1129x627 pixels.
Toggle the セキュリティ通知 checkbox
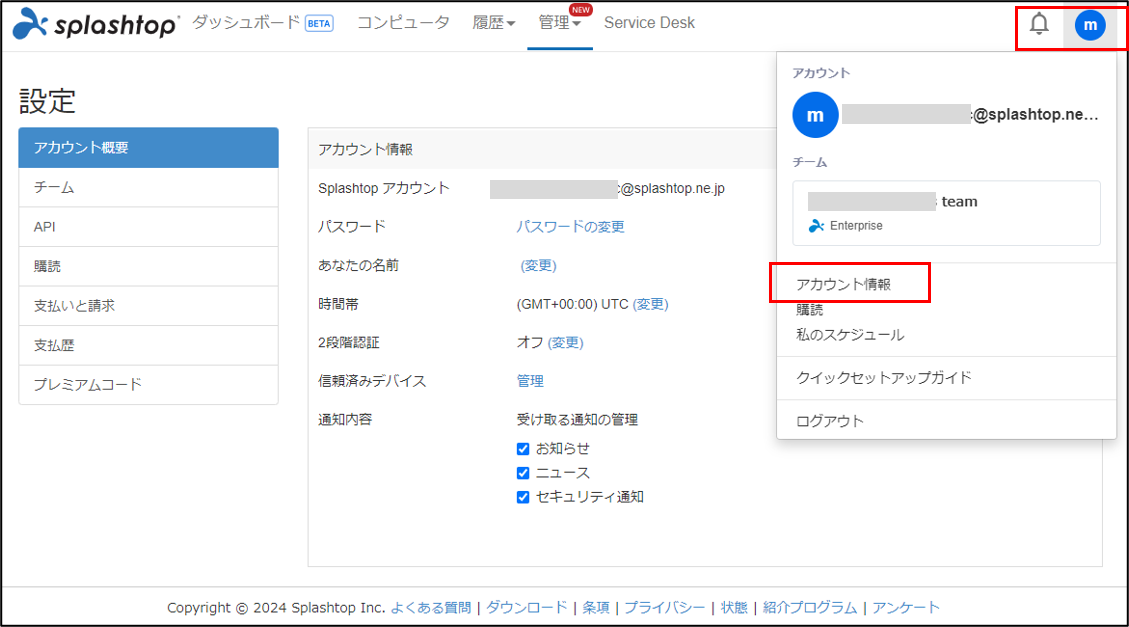coord(523,497)
